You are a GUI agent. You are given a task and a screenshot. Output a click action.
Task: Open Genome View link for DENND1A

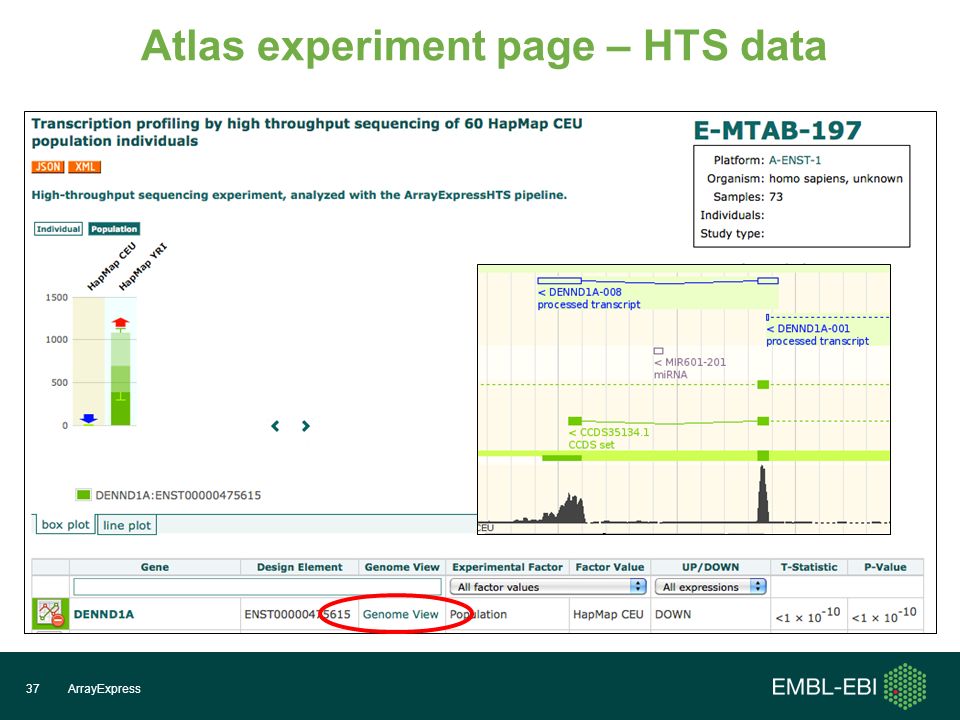pyautogui.click(x=400, y=614)
